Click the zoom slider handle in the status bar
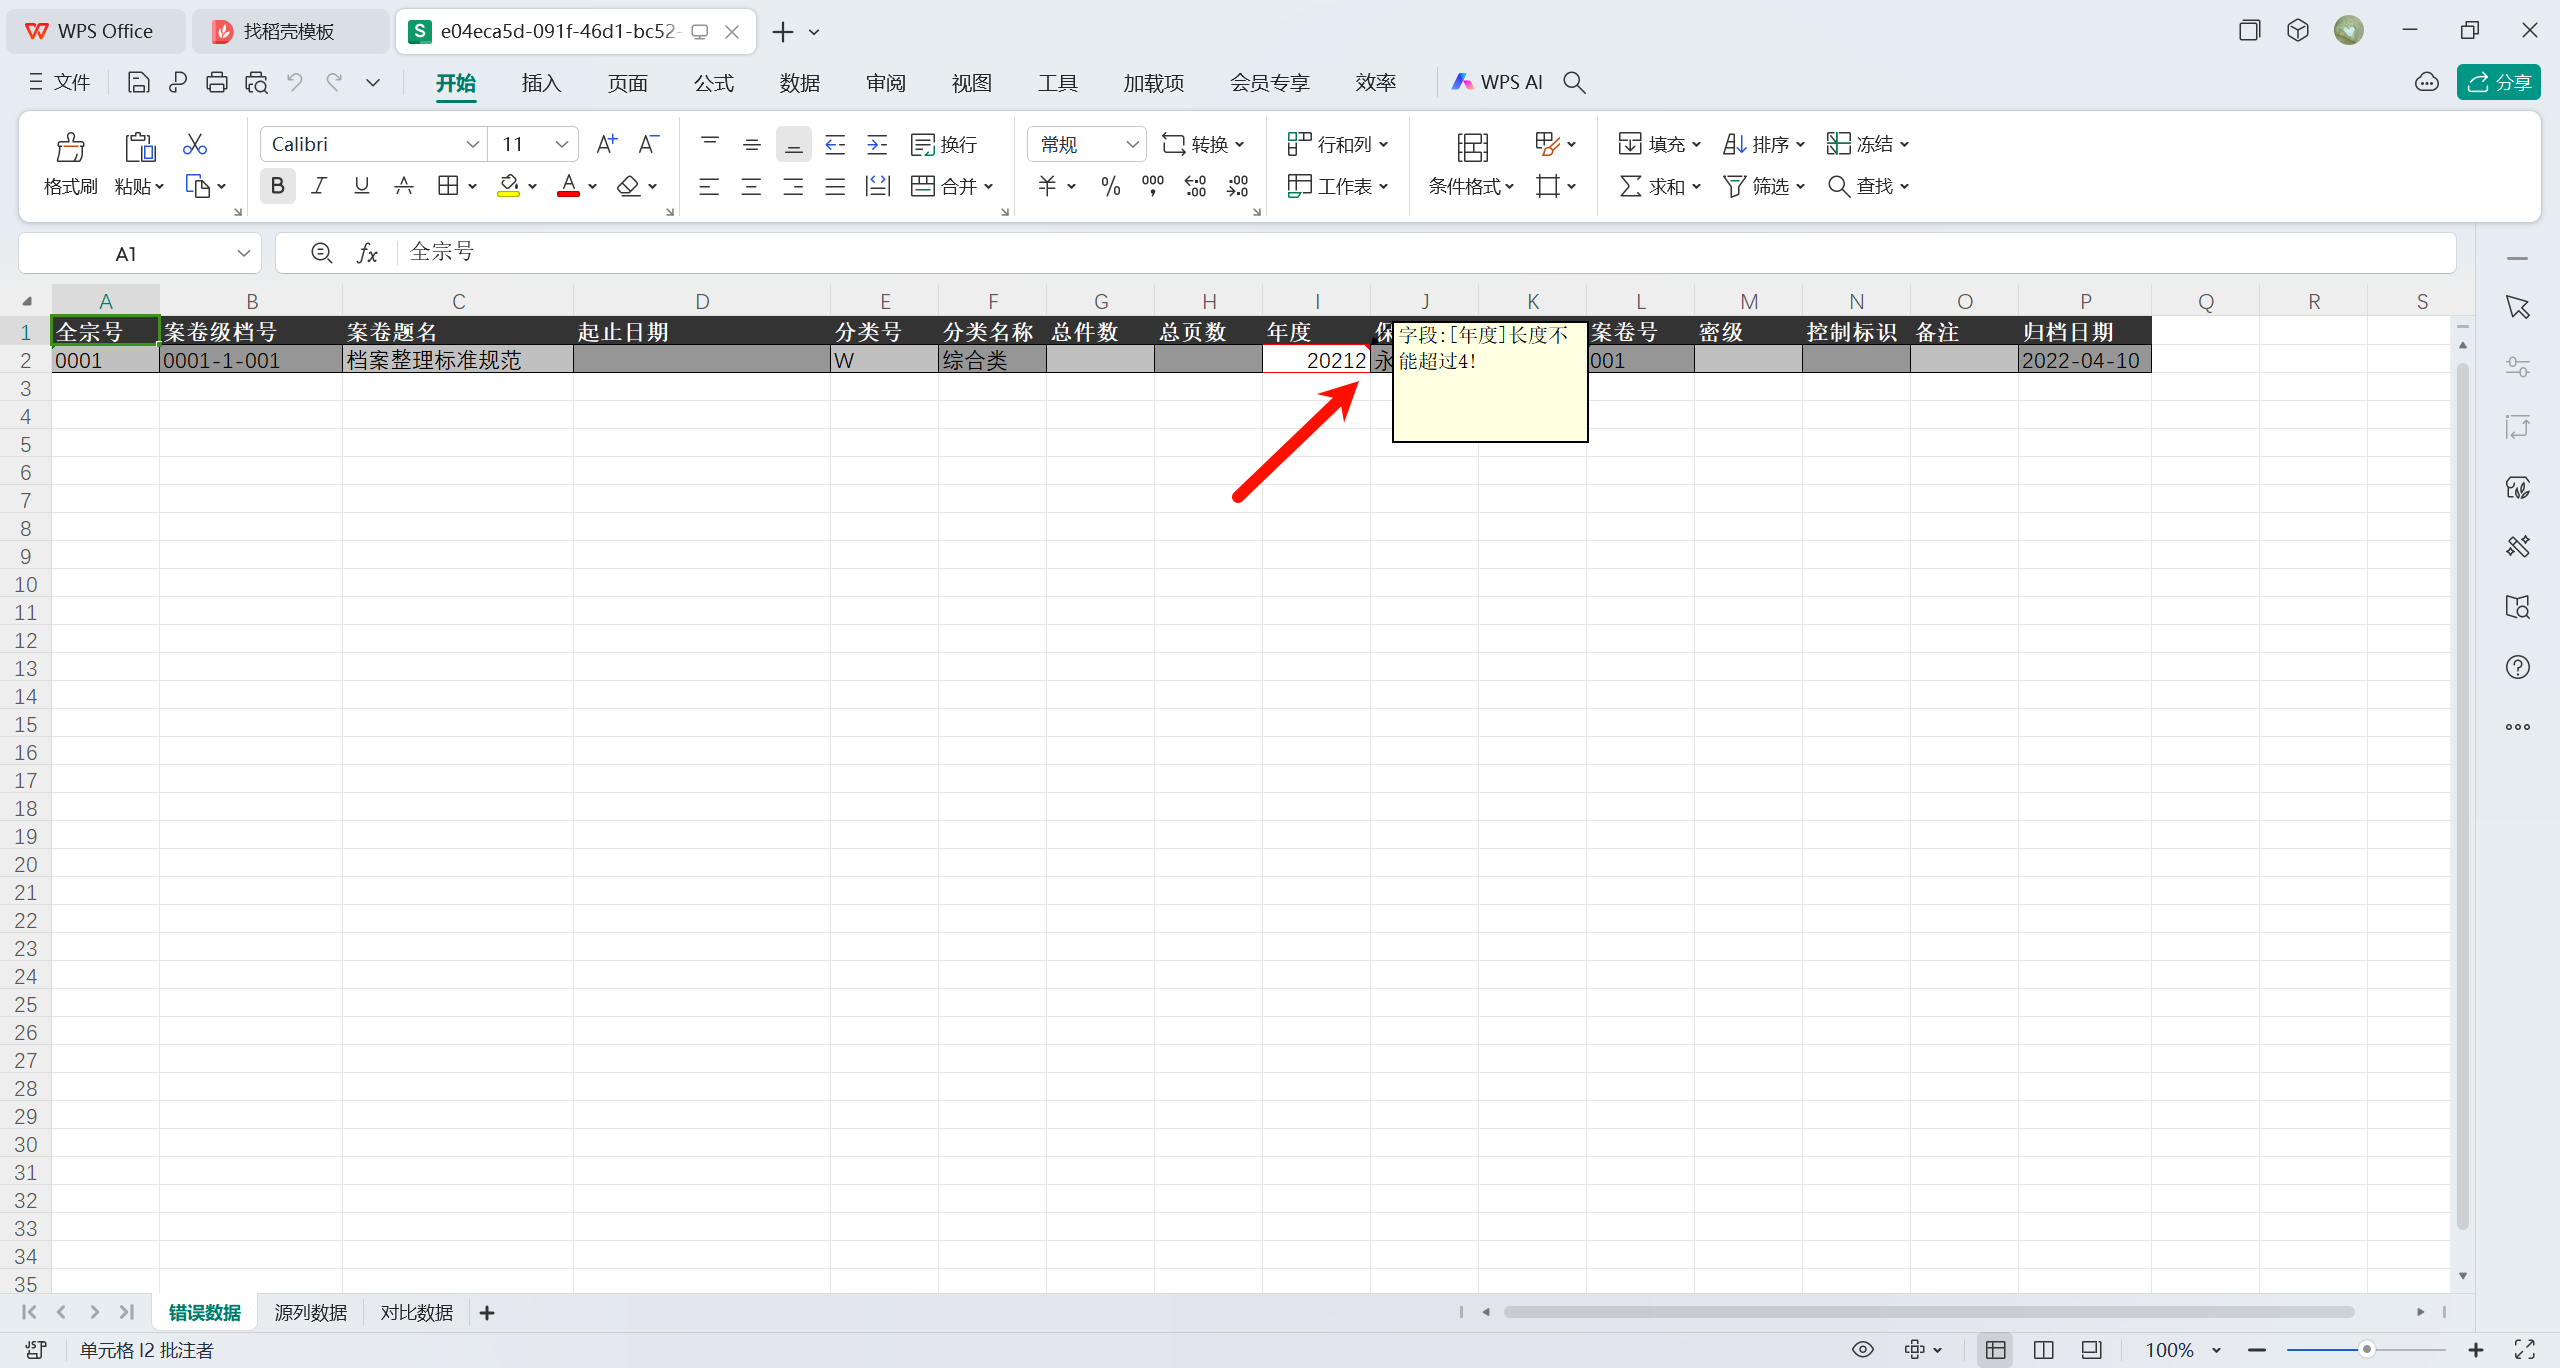The width and height of the screenshot is (2560, 1368). pos(2366,1350)
